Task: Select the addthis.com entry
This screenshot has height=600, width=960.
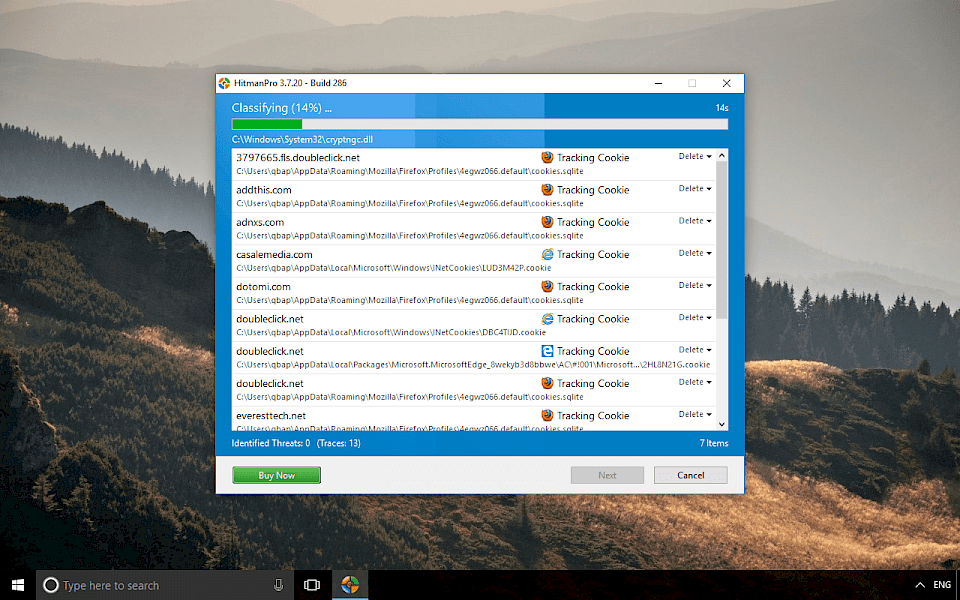Action: [473, 197]
